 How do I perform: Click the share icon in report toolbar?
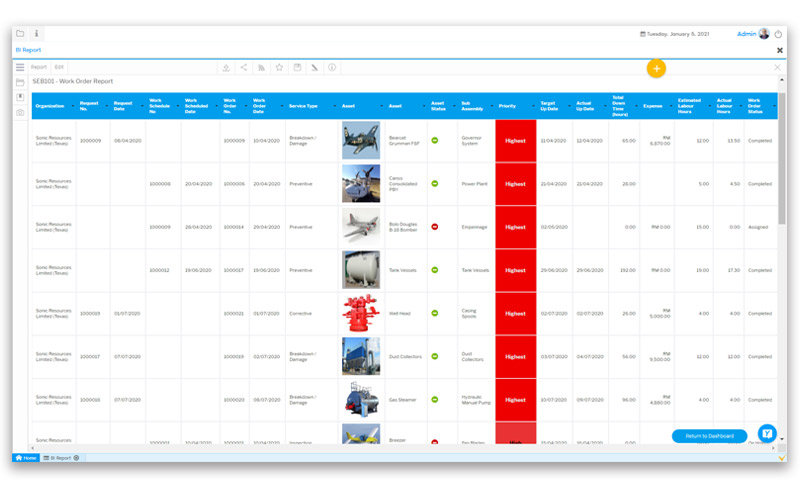pos(244,67)
